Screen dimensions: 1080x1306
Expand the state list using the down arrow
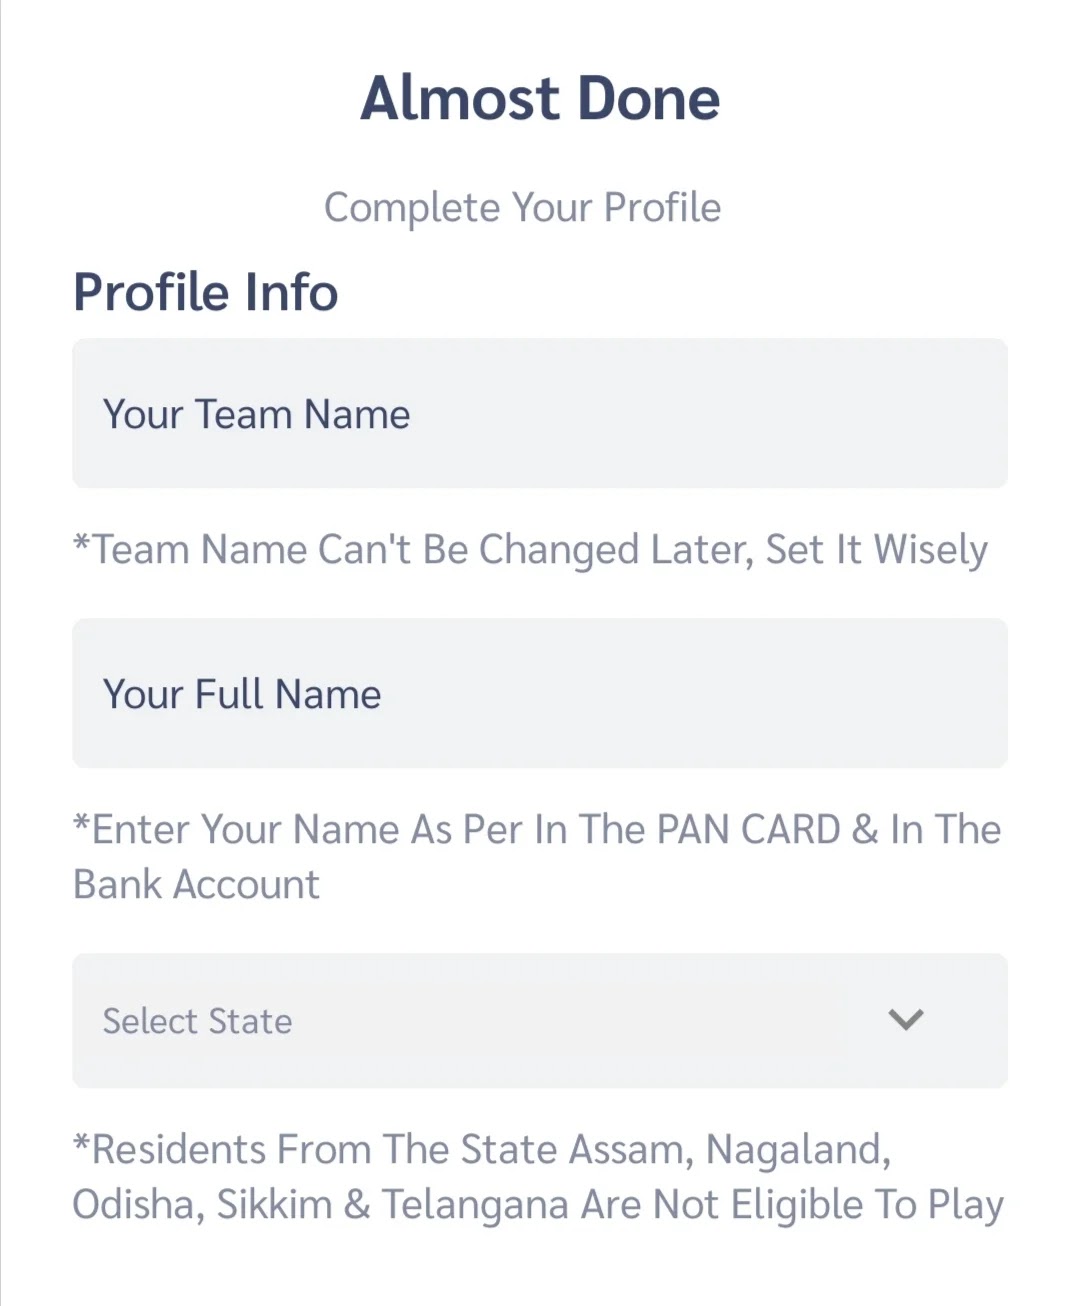[906, 1020]
